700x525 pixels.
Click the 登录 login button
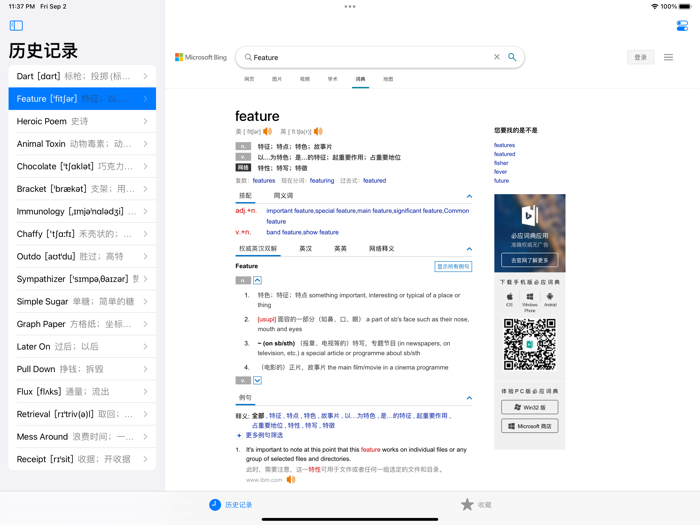click(641, 57)
